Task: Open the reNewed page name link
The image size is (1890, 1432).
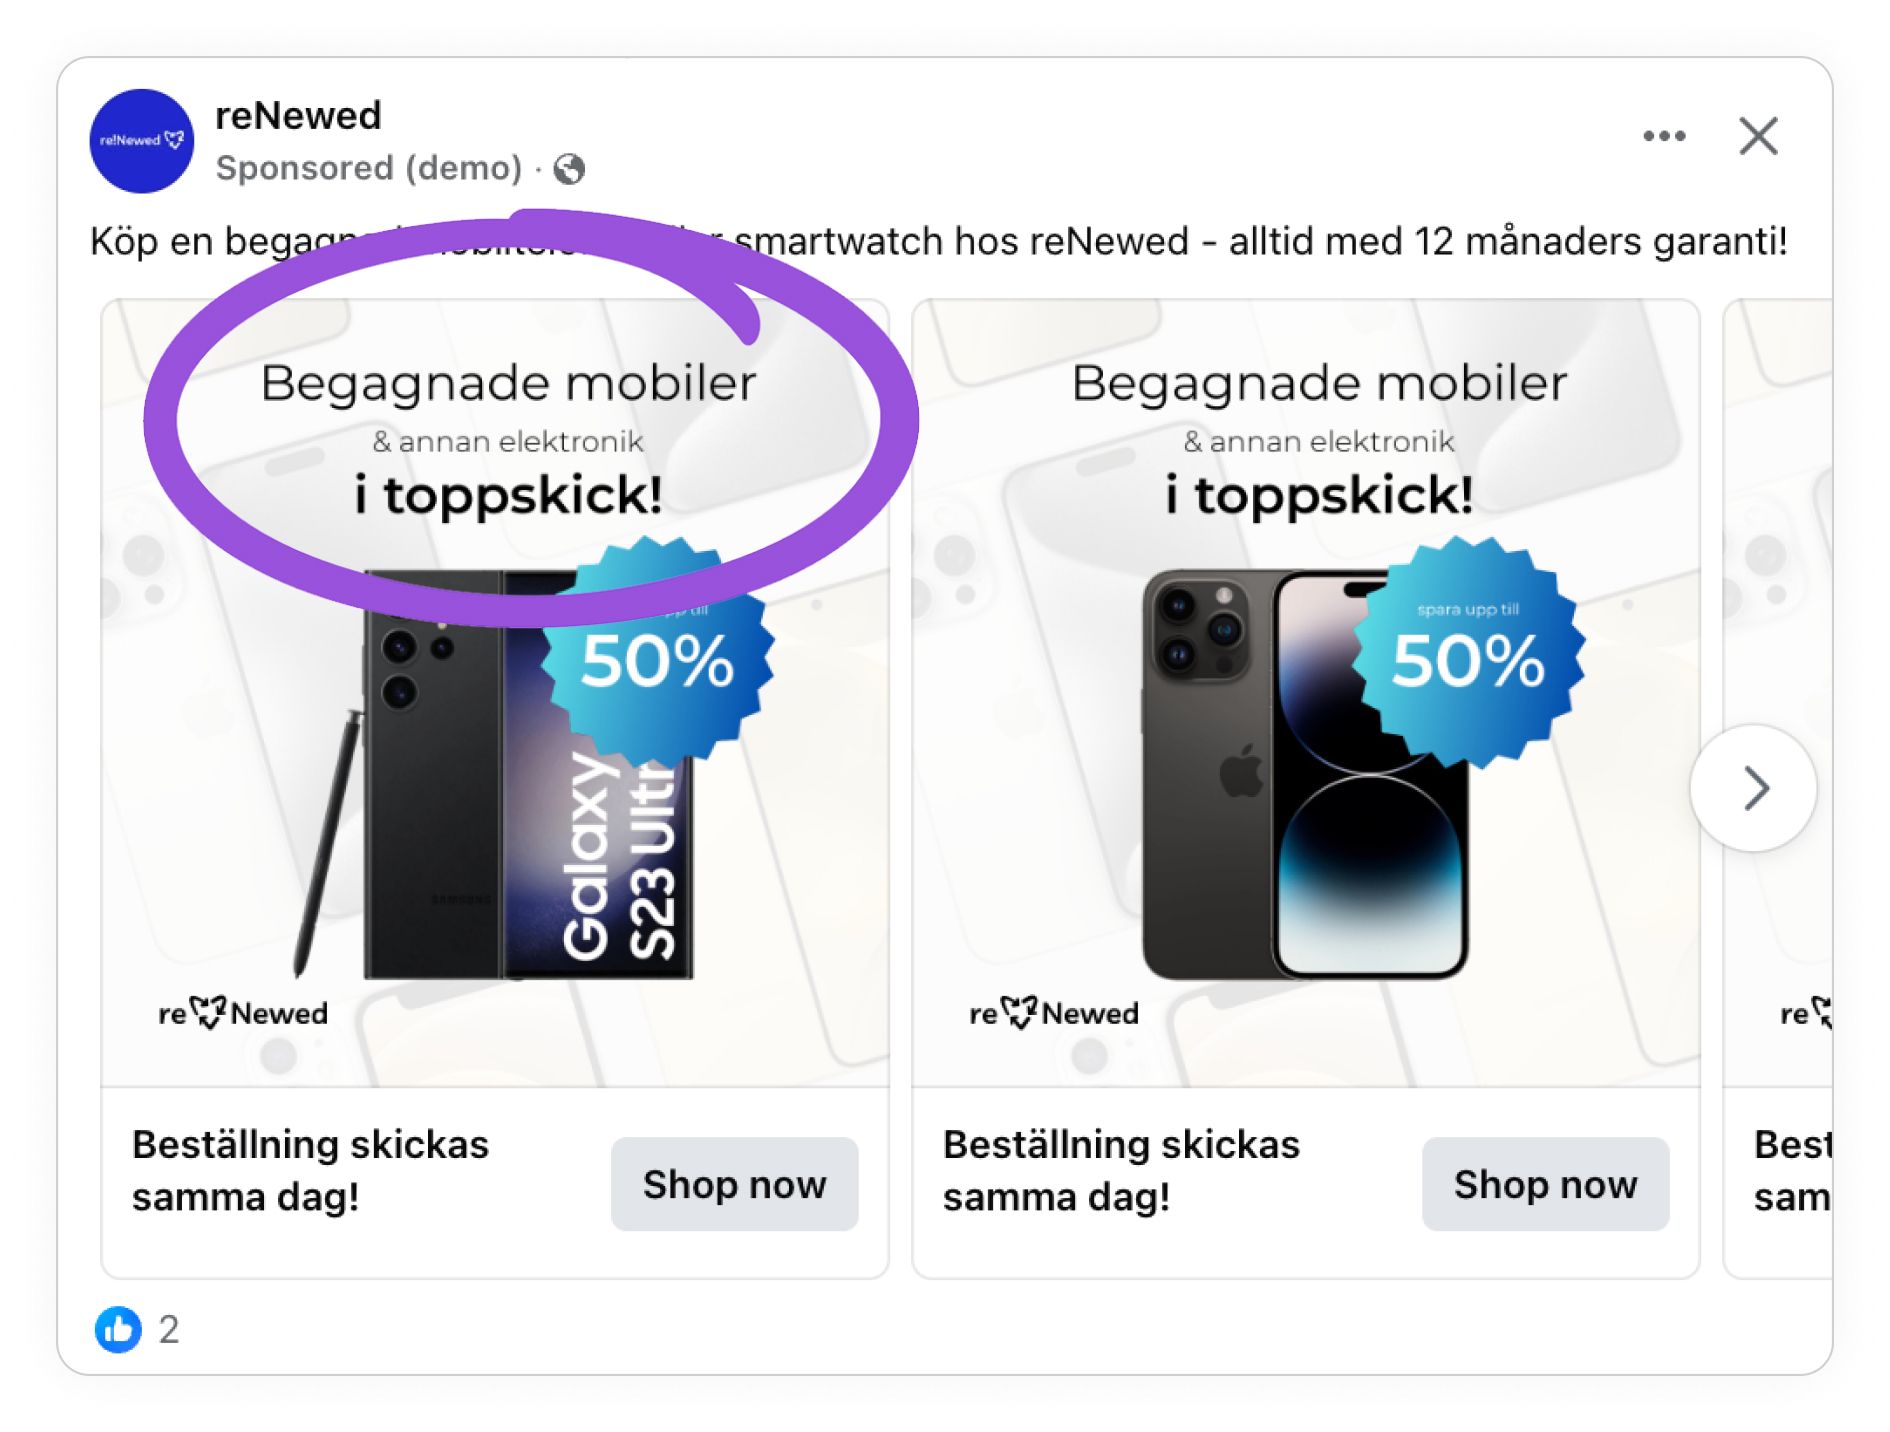Action: 298,115
